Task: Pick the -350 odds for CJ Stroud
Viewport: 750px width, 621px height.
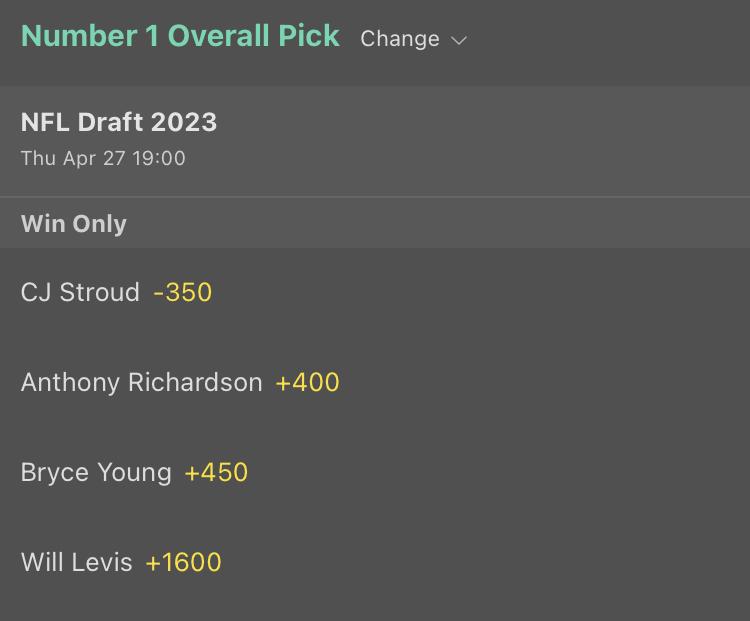Action: click(183, 292)
